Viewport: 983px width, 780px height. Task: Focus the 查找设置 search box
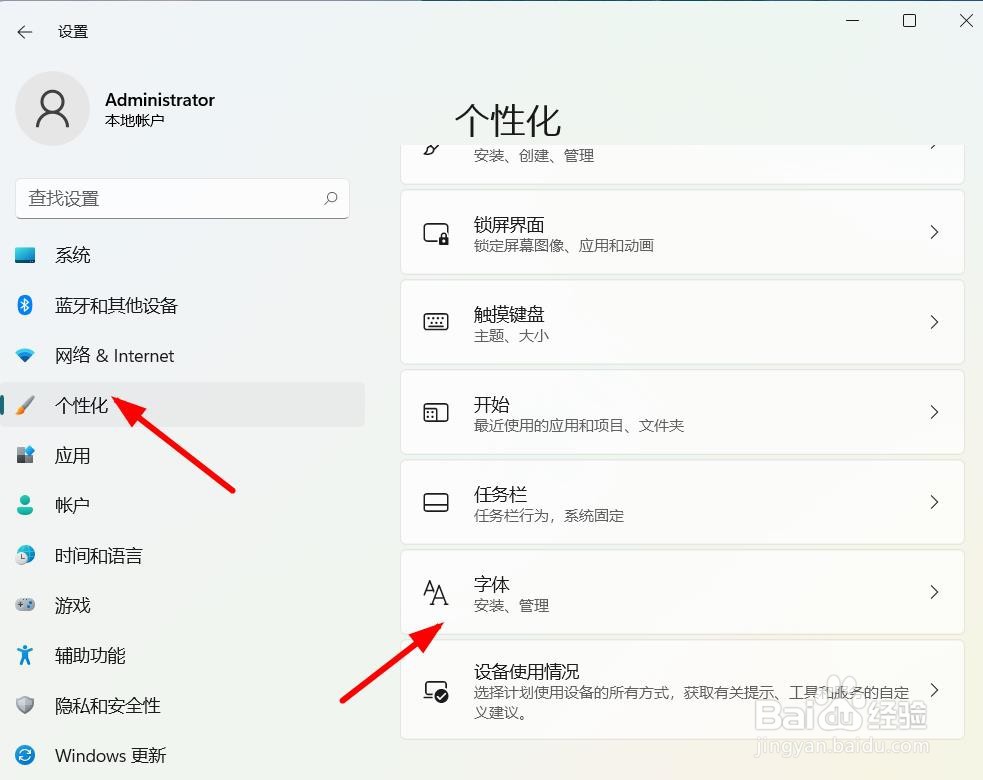[x=182, y=199]
